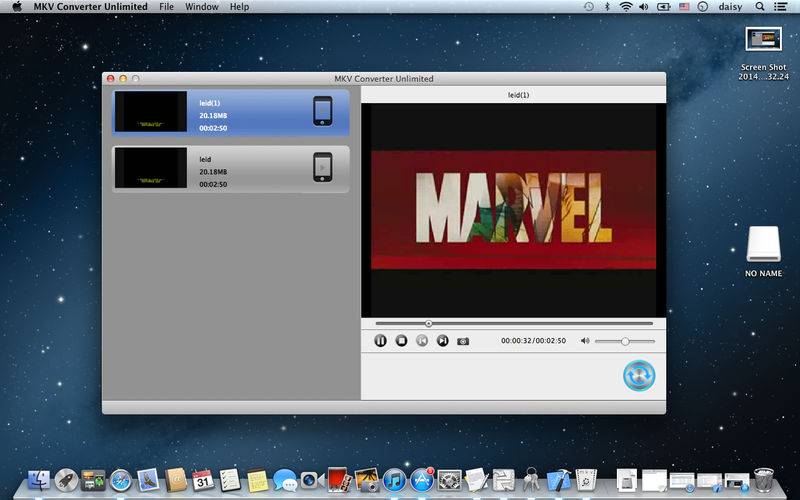This screenshot has height=500, width=800.
Task: Open Messages speech bubbles in Dock
Action: [x=285, y=481]
